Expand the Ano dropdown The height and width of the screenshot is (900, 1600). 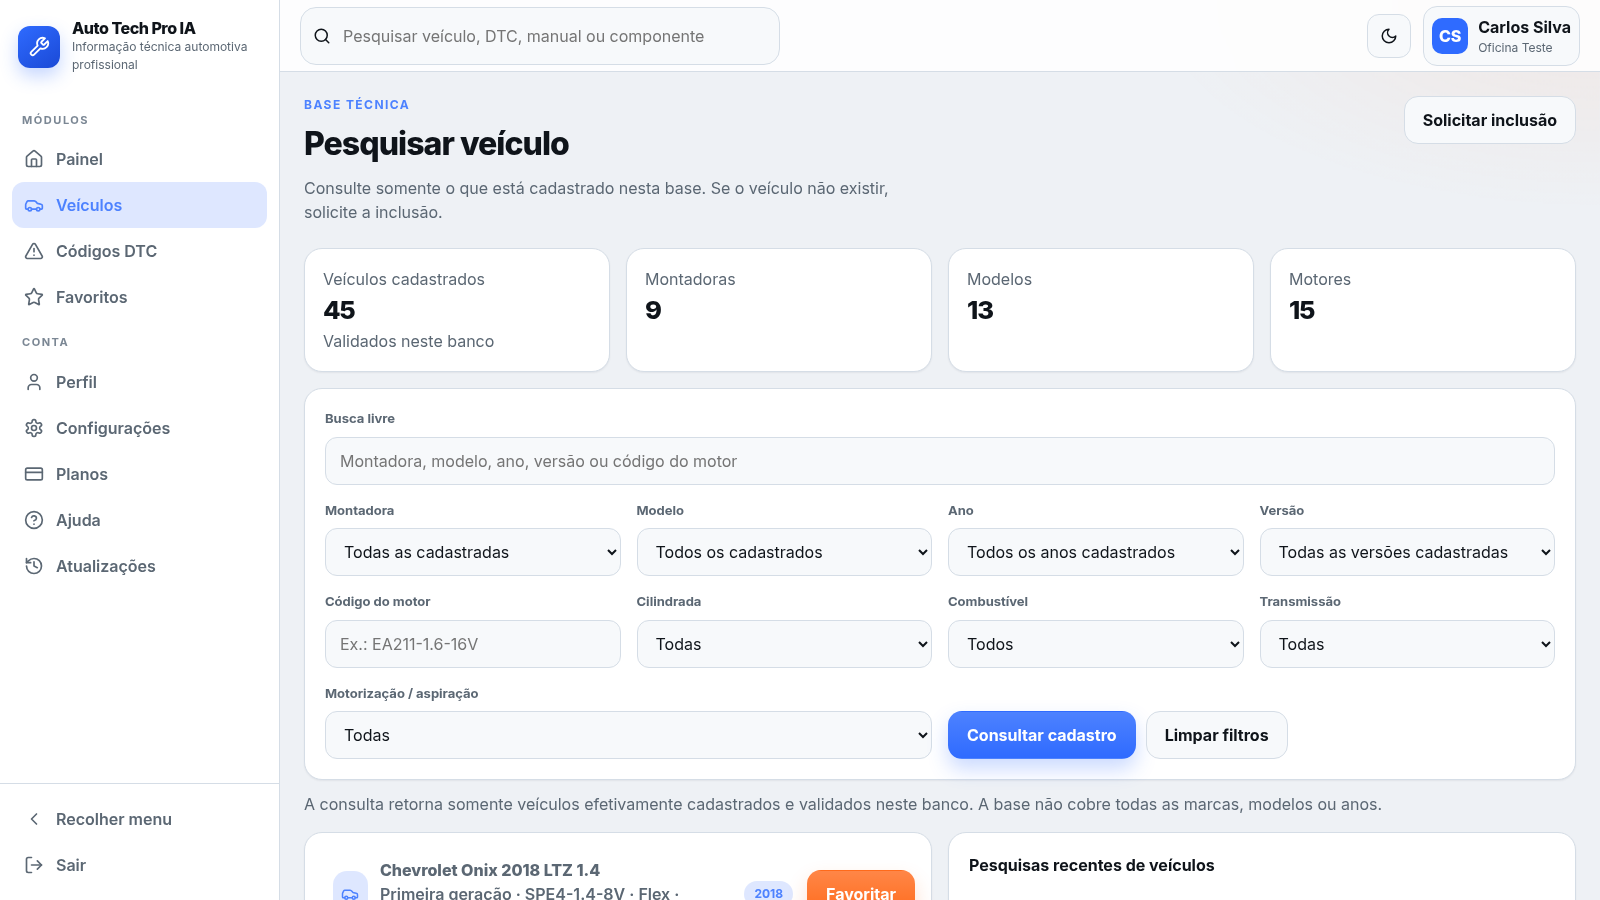[1096, 552]
